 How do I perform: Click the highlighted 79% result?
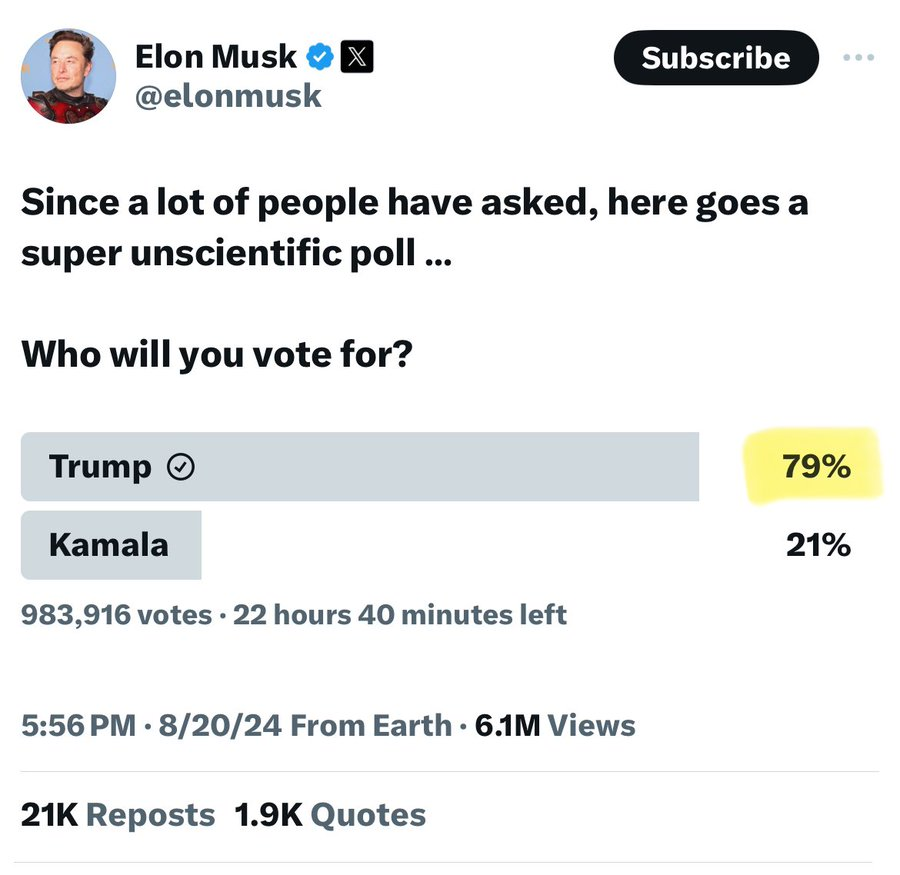tap(817, 466)
